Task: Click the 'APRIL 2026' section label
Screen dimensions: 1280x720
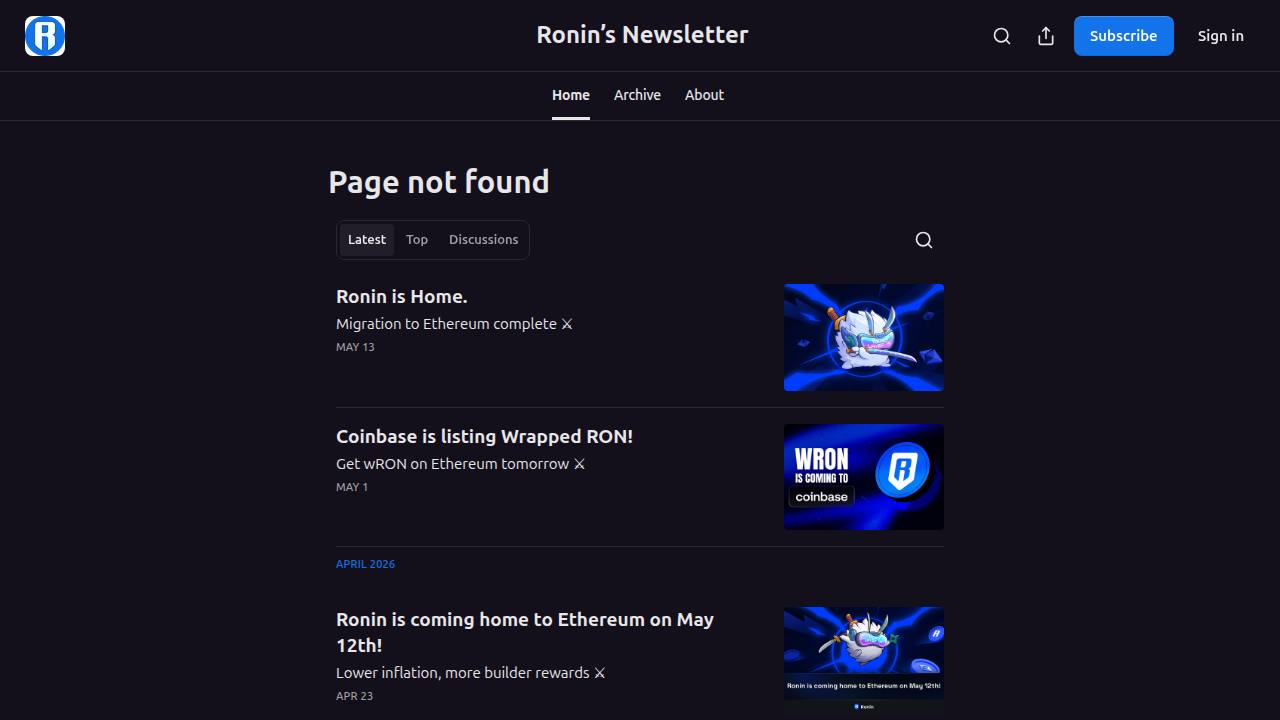Action: 366,564
